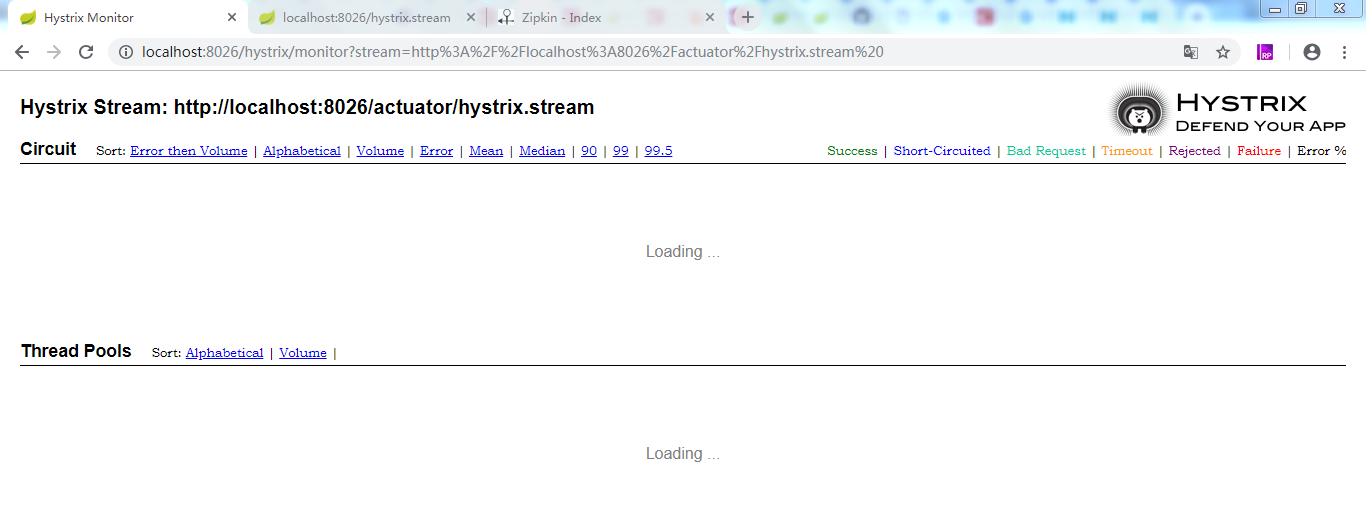Close the Zipkin - Index tab
1366x532 pixels.
[x=710, y=17]
